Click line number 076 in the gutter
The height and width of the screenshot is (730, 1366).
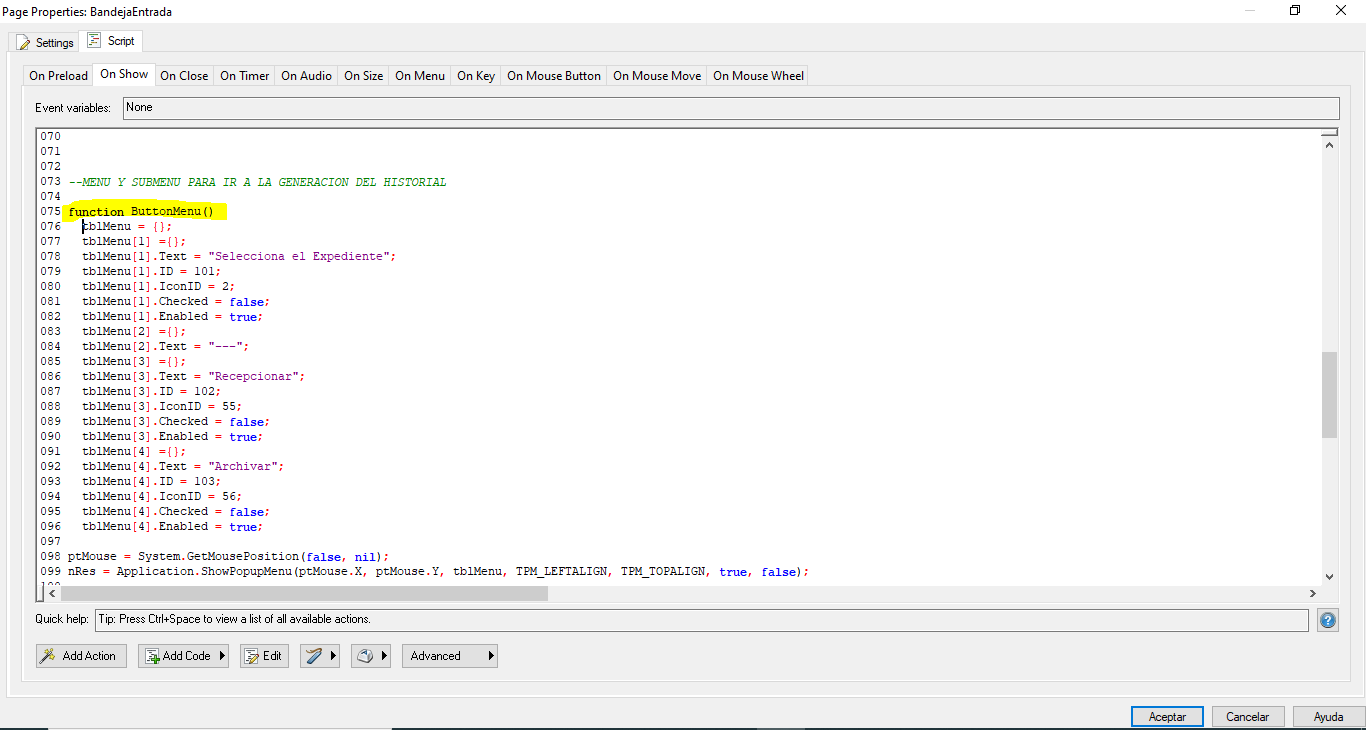click(x=50, y=226)
